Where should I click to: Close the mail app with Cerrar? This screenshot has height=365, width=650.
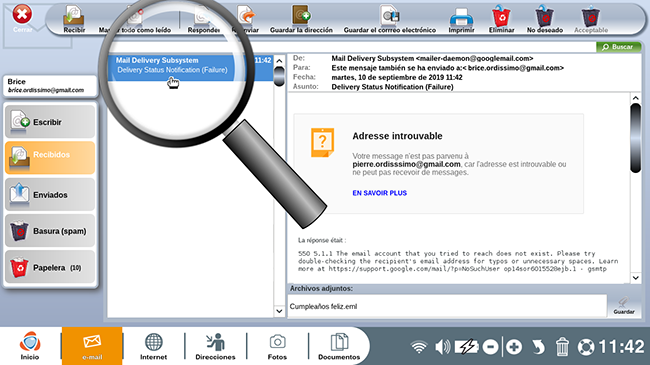tap(22, 18)
